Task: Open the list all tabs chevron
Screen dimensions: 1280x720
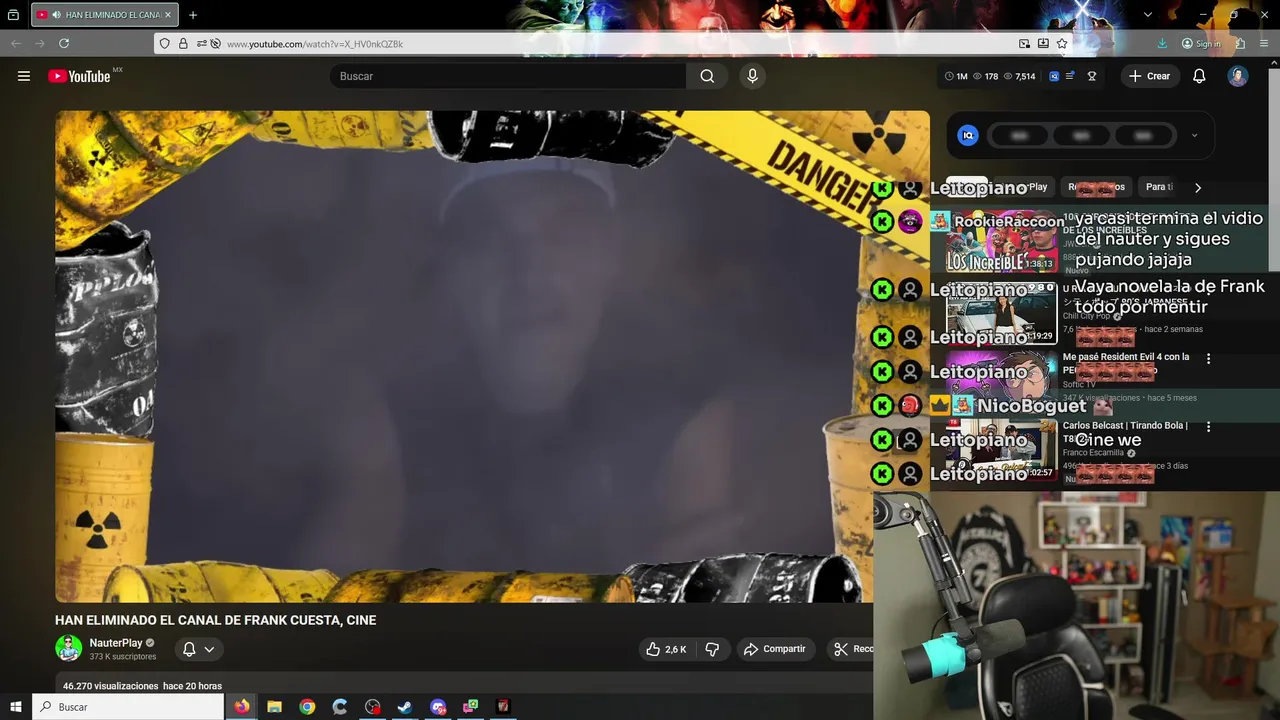Action: (1148, 15)
